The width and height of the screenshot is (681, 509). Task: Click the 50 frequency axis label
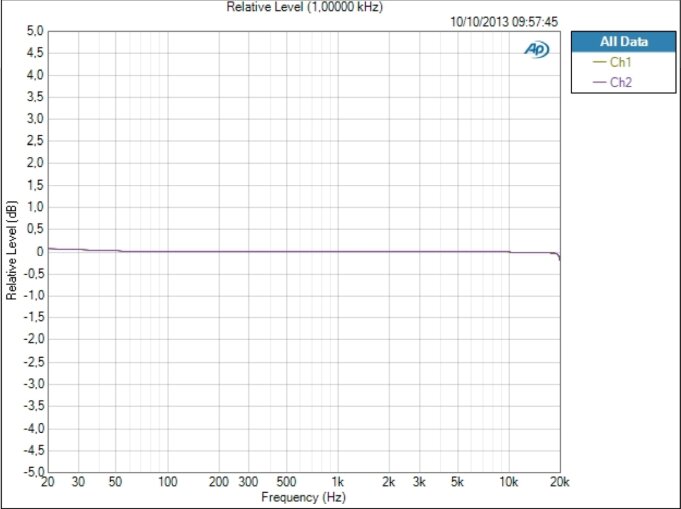point(115,482)
